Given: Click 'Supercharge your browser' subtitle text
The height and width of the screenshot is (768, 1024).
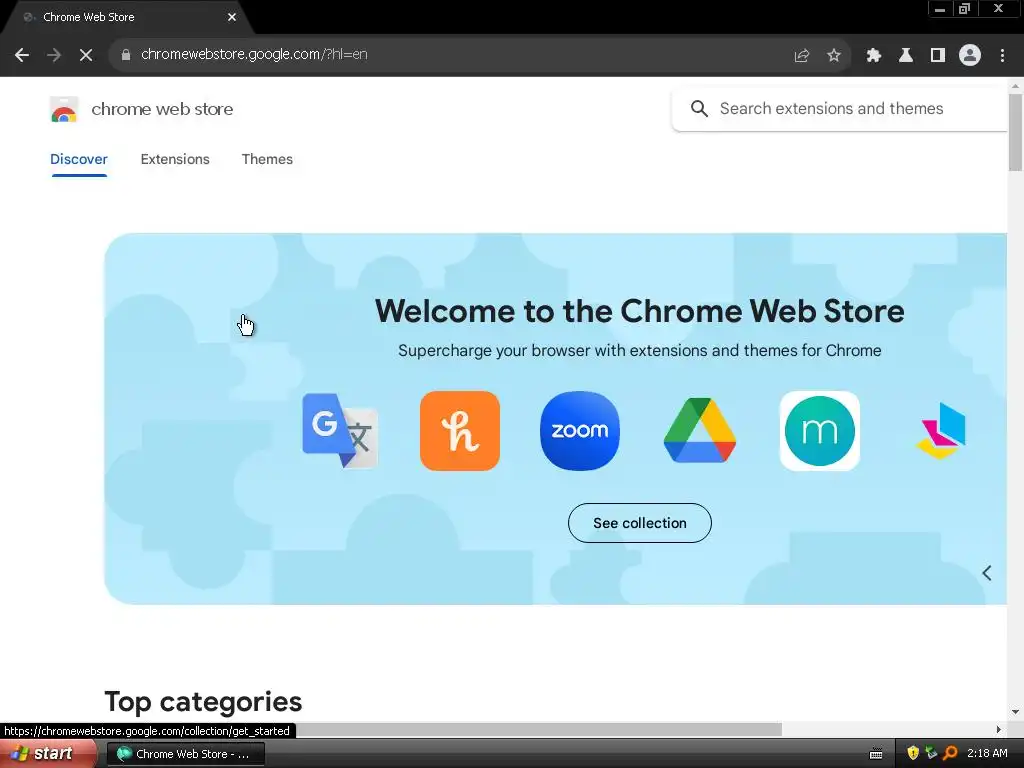Looking at the screenshot, I should coord(639,351).
